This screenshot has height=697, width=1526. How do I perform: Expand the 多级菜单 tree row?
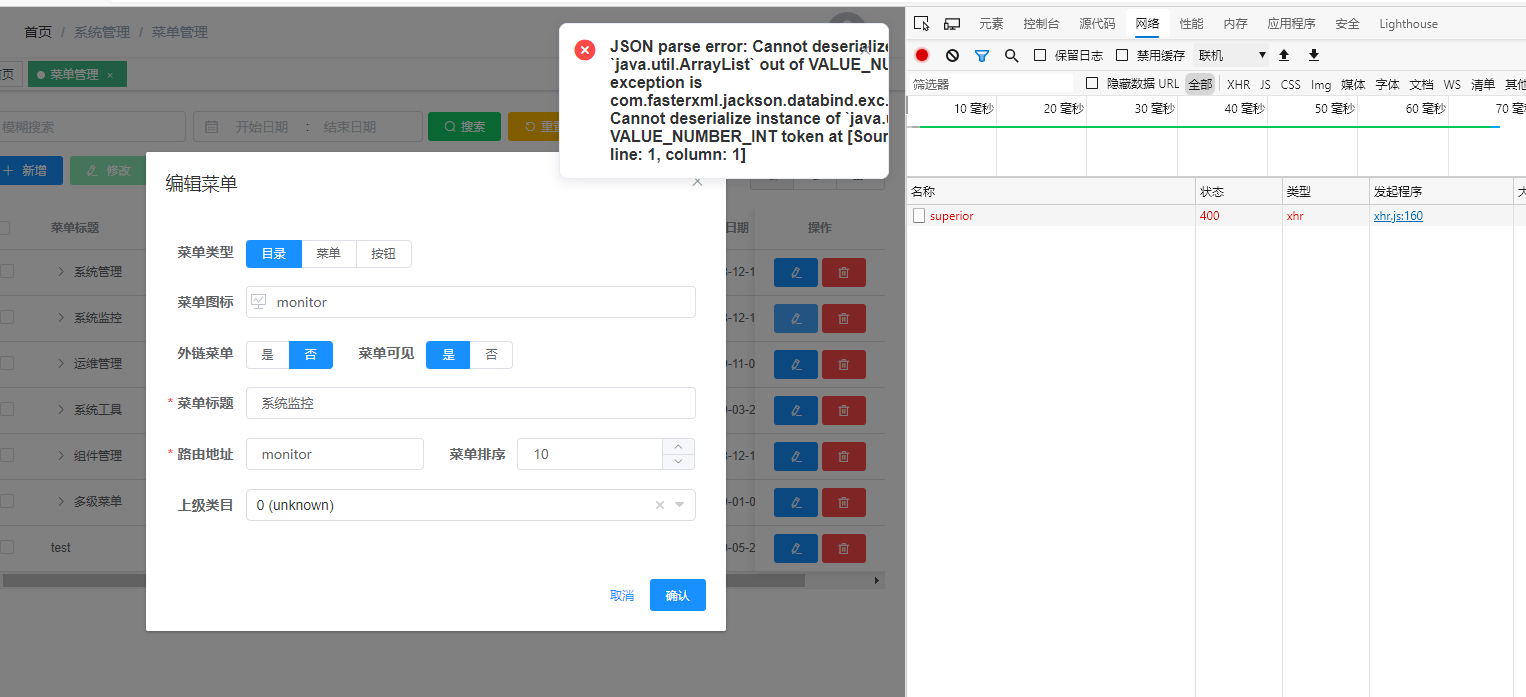pyautogui.click(x=60, y=501)
